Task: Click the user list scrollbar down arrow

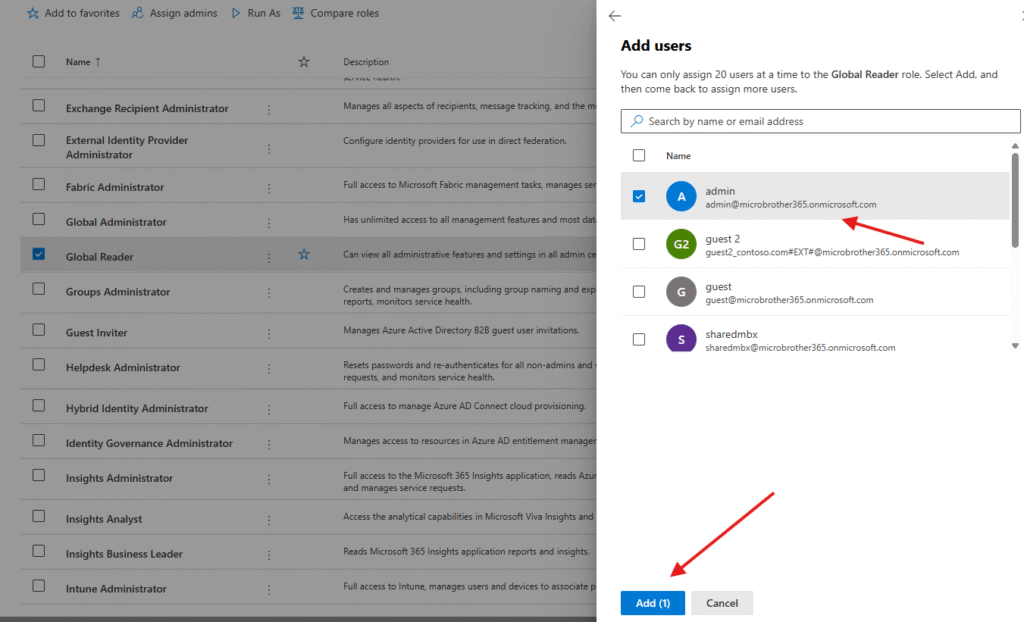Action: coord(1015,345)
